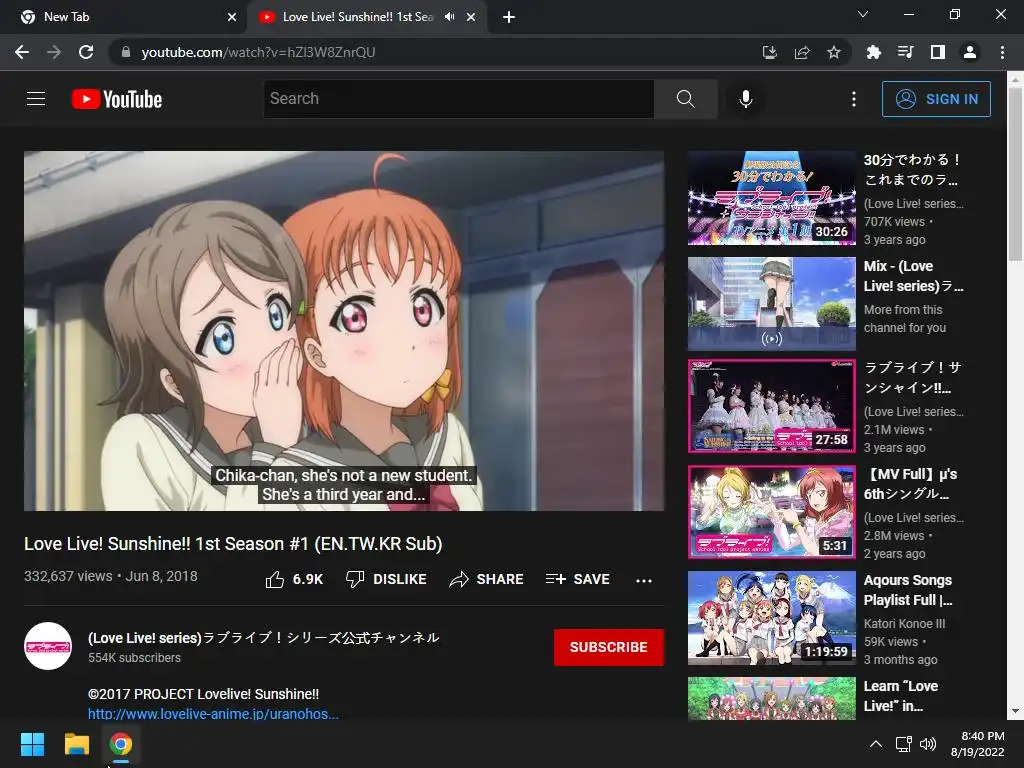Click 332,637 views text

coord(68,576)
